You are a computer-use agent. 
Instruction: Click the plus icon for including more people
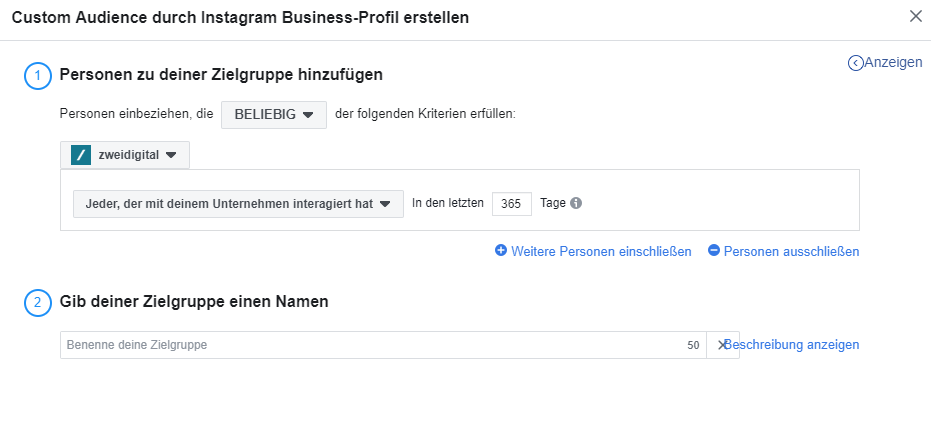coord(500,251)
